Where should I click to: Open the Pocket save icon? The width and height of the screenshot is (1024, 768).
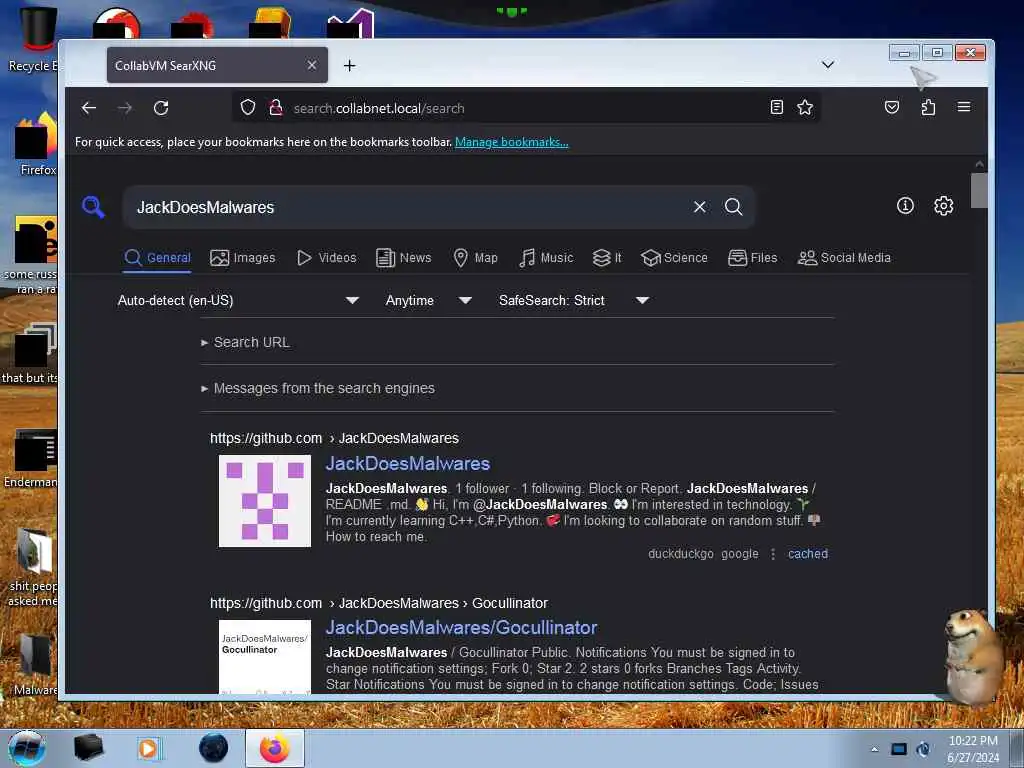click(x=891, y=107)
